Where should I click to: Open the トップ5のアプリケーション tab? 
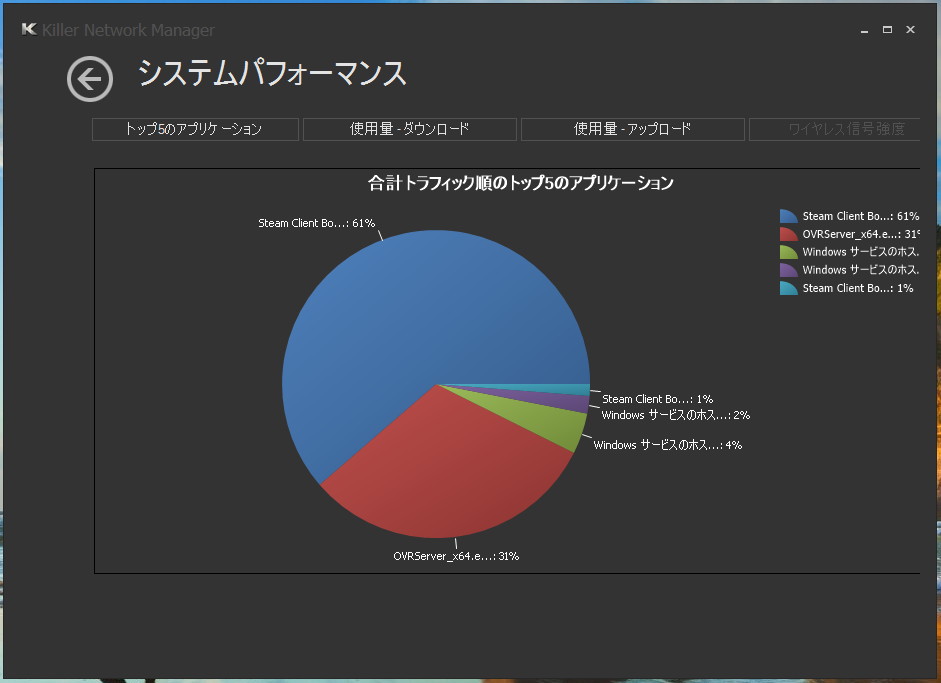tap(195, 129)
